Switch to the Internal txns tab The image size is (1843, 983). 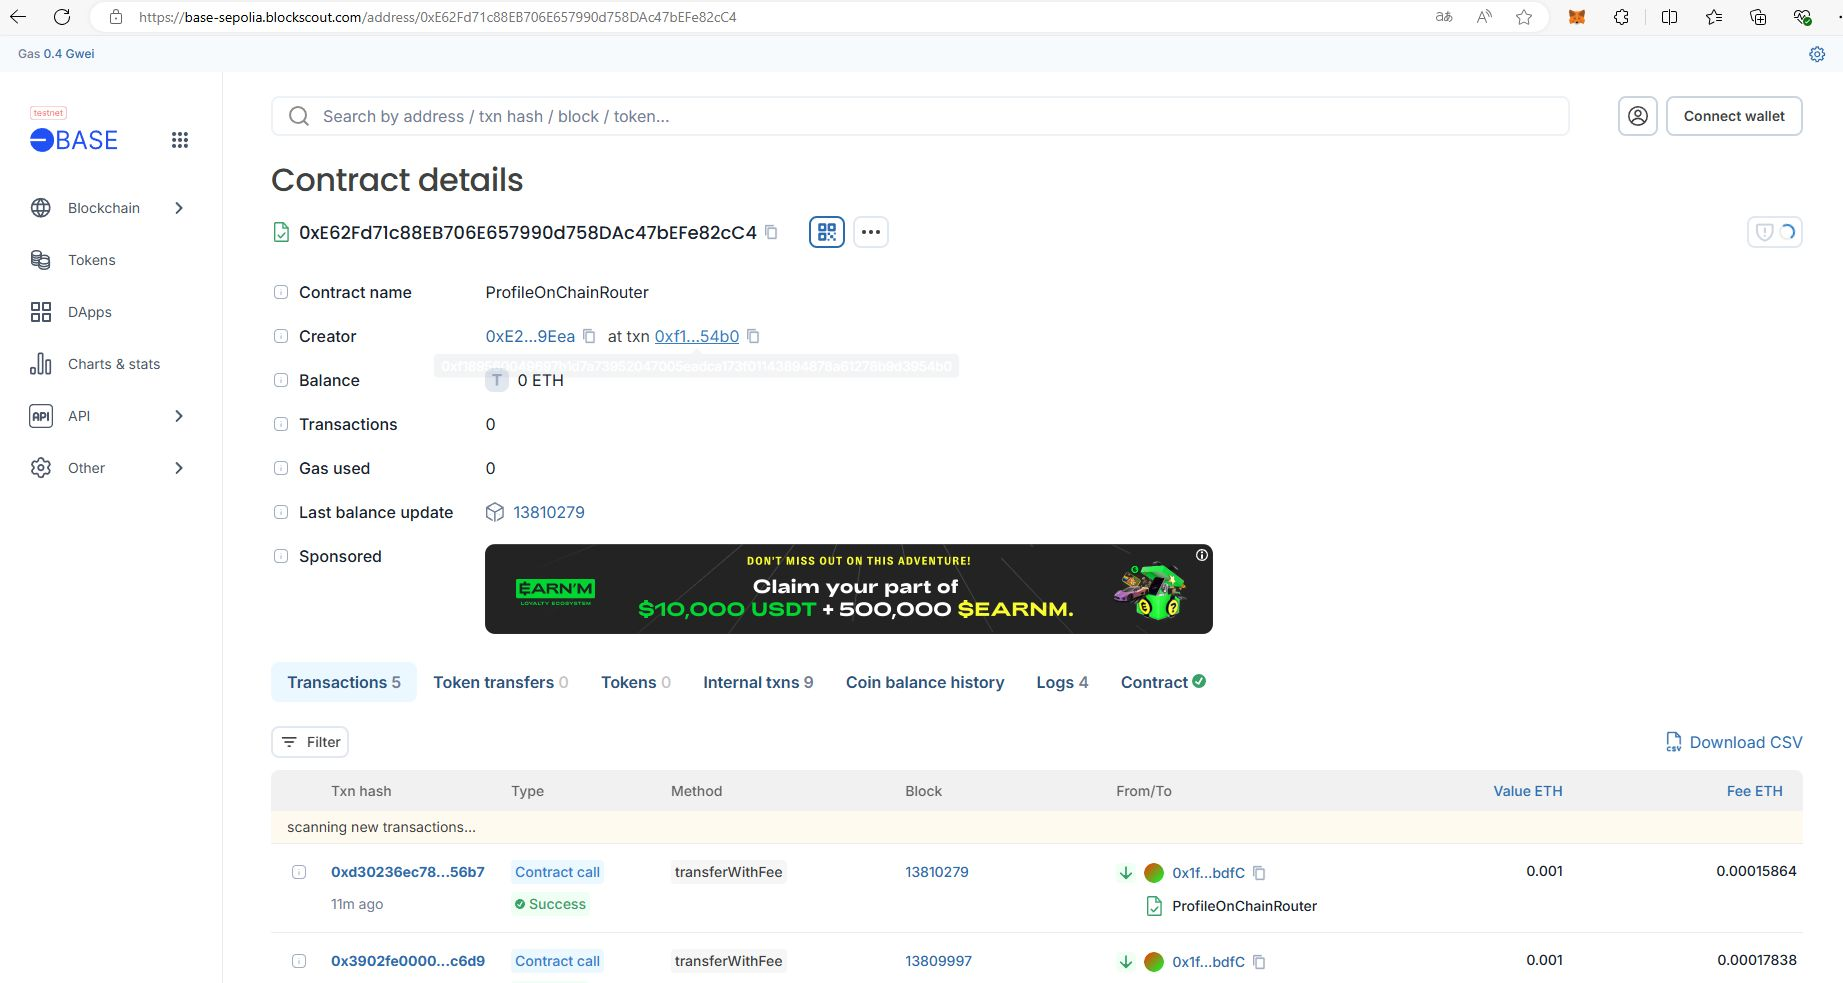click(758, 682)
